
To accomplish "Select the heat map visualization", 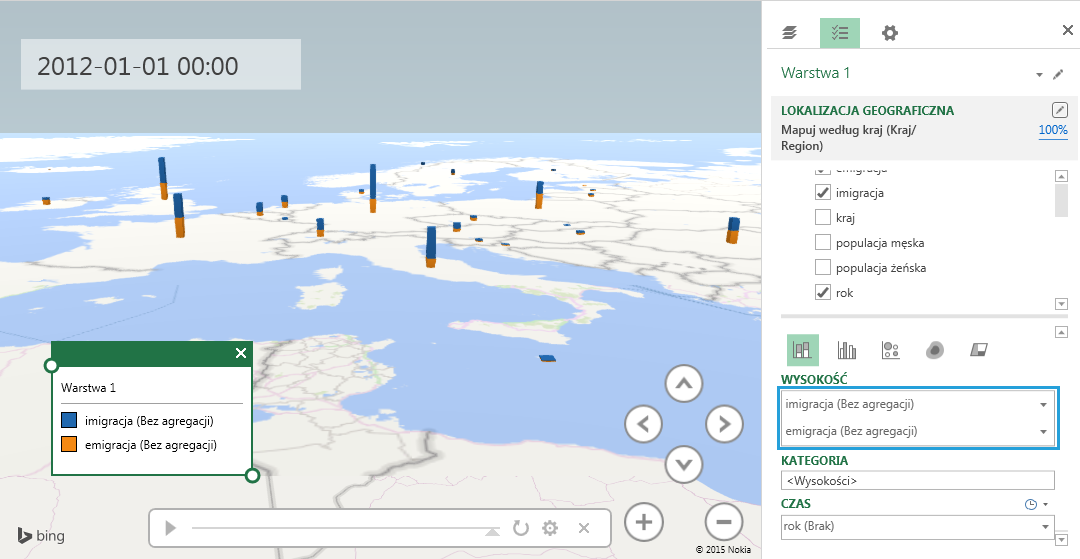I will pyautogui.click(x=934, y=350).
